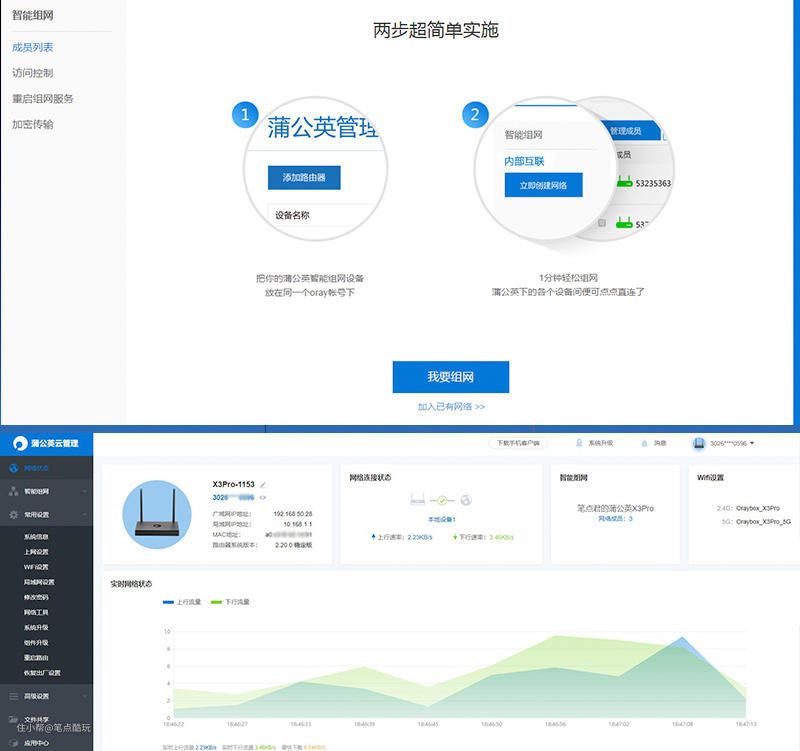Open the 3026***0596 account dropdown

click(724, 443)
